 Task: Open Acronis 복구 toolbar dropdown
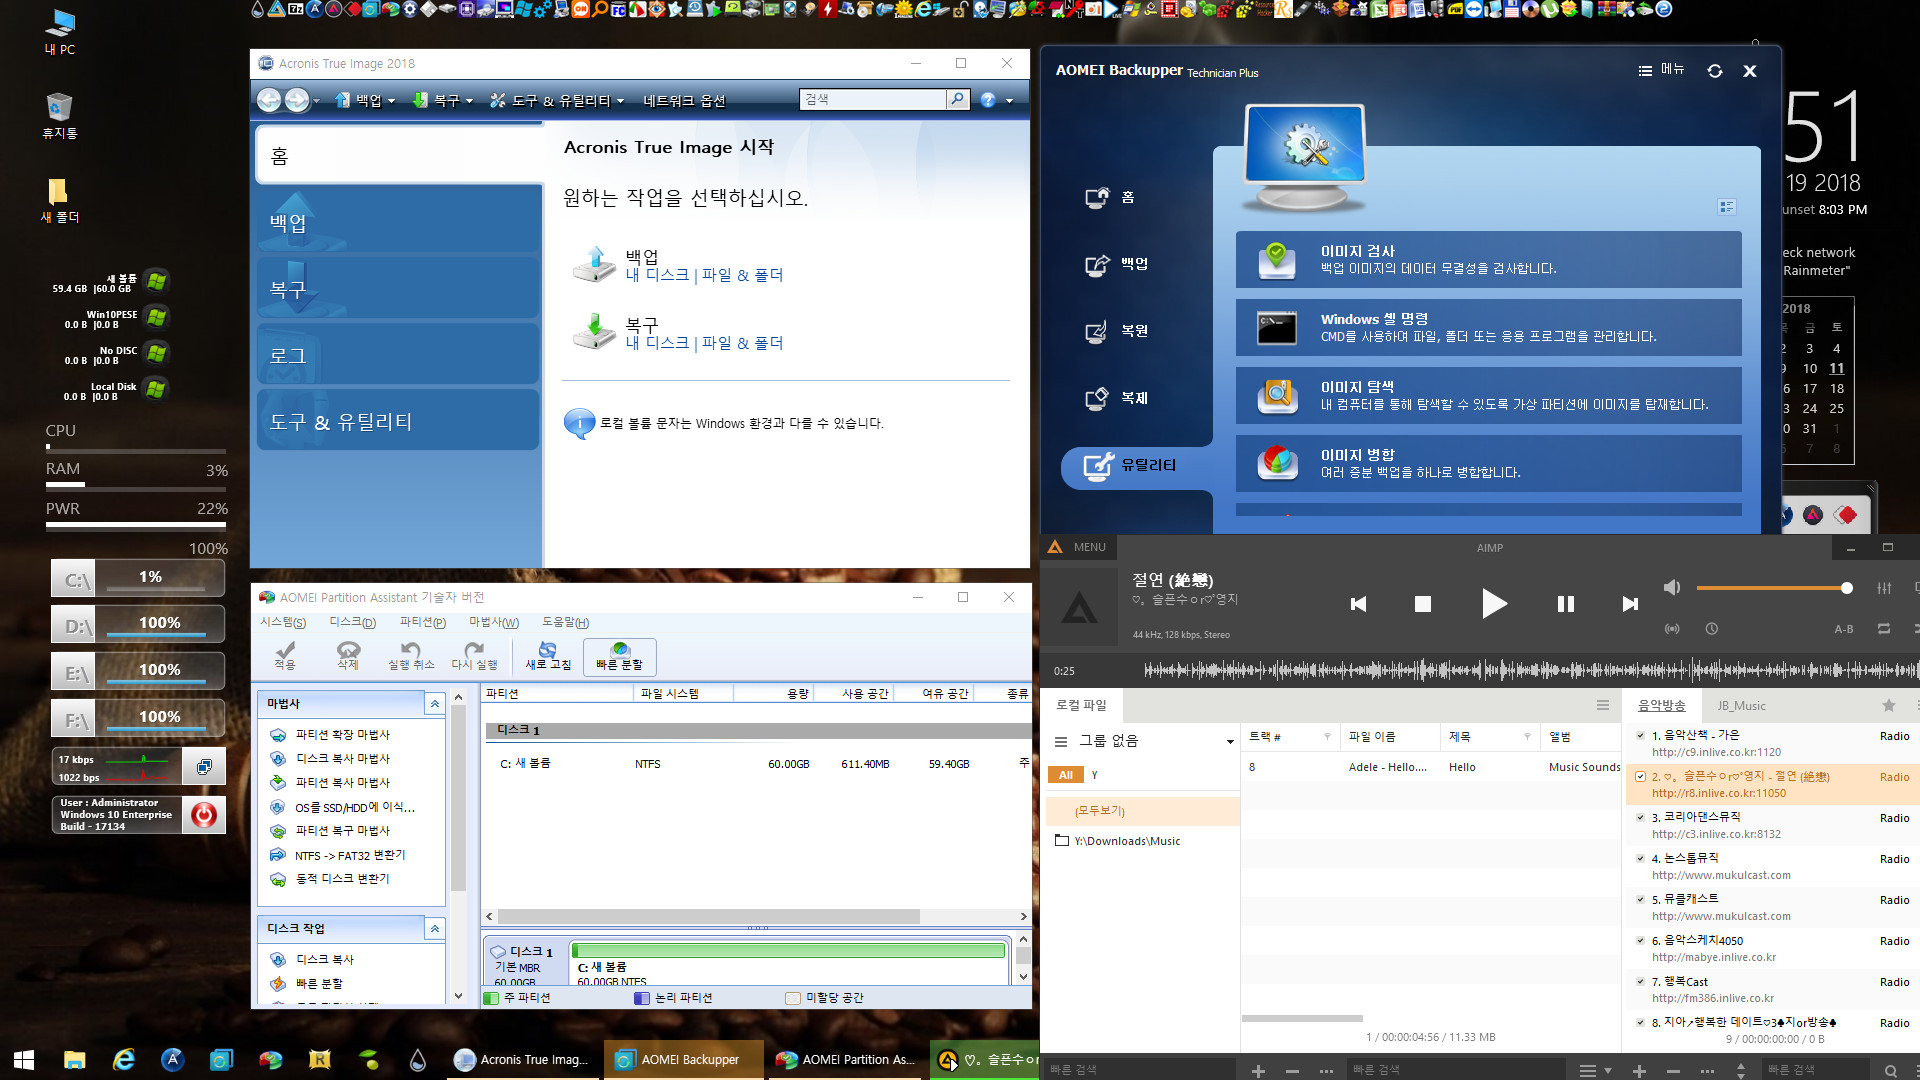pyautogui.click(x=443, y=100)
